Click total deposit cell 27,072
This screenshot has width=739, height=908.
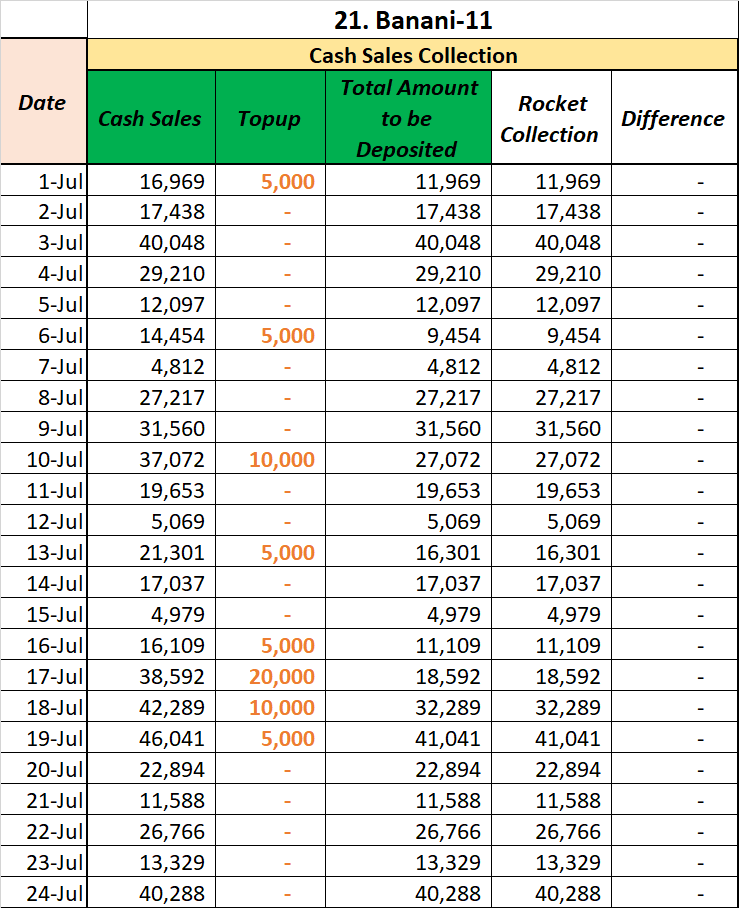[408, 459]
